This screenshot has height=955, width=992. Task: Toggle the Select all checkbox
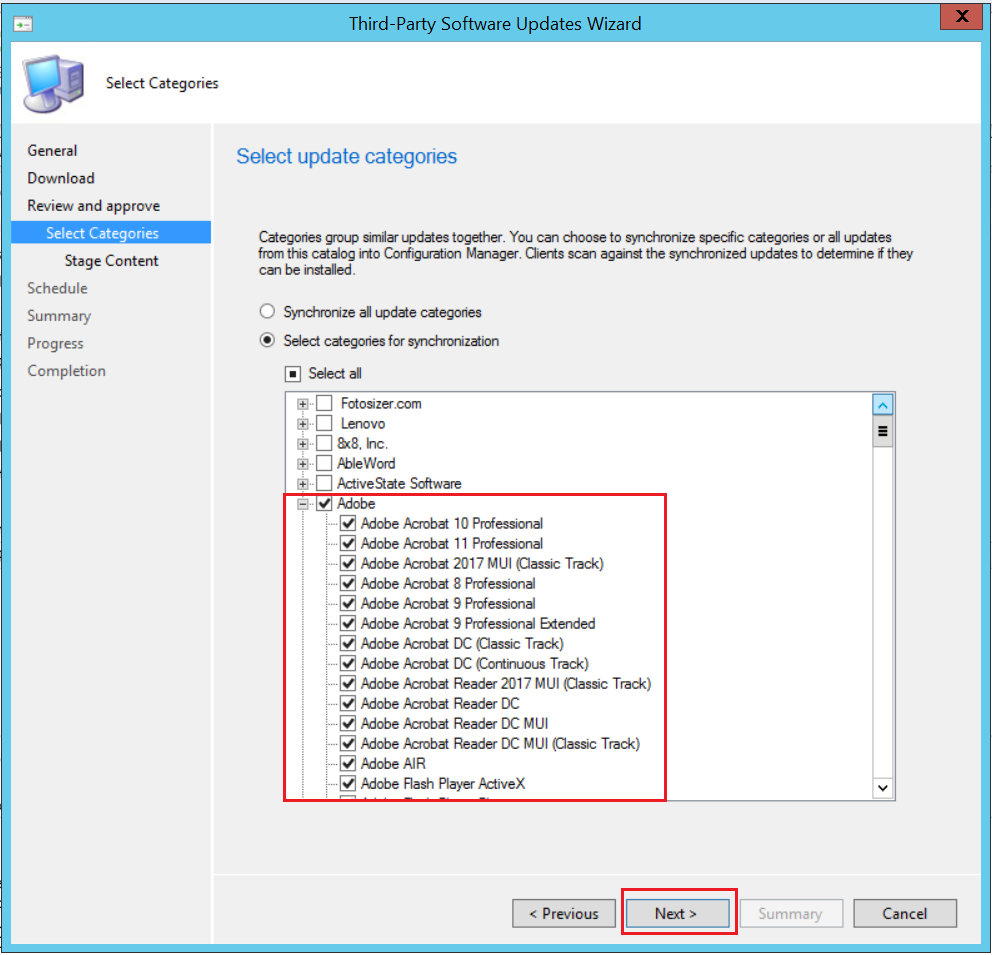tap(292, 374)
